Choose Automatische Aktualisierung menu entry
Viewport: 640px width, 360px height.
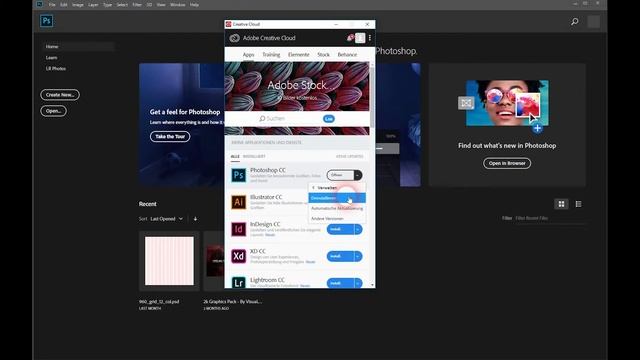337,208
